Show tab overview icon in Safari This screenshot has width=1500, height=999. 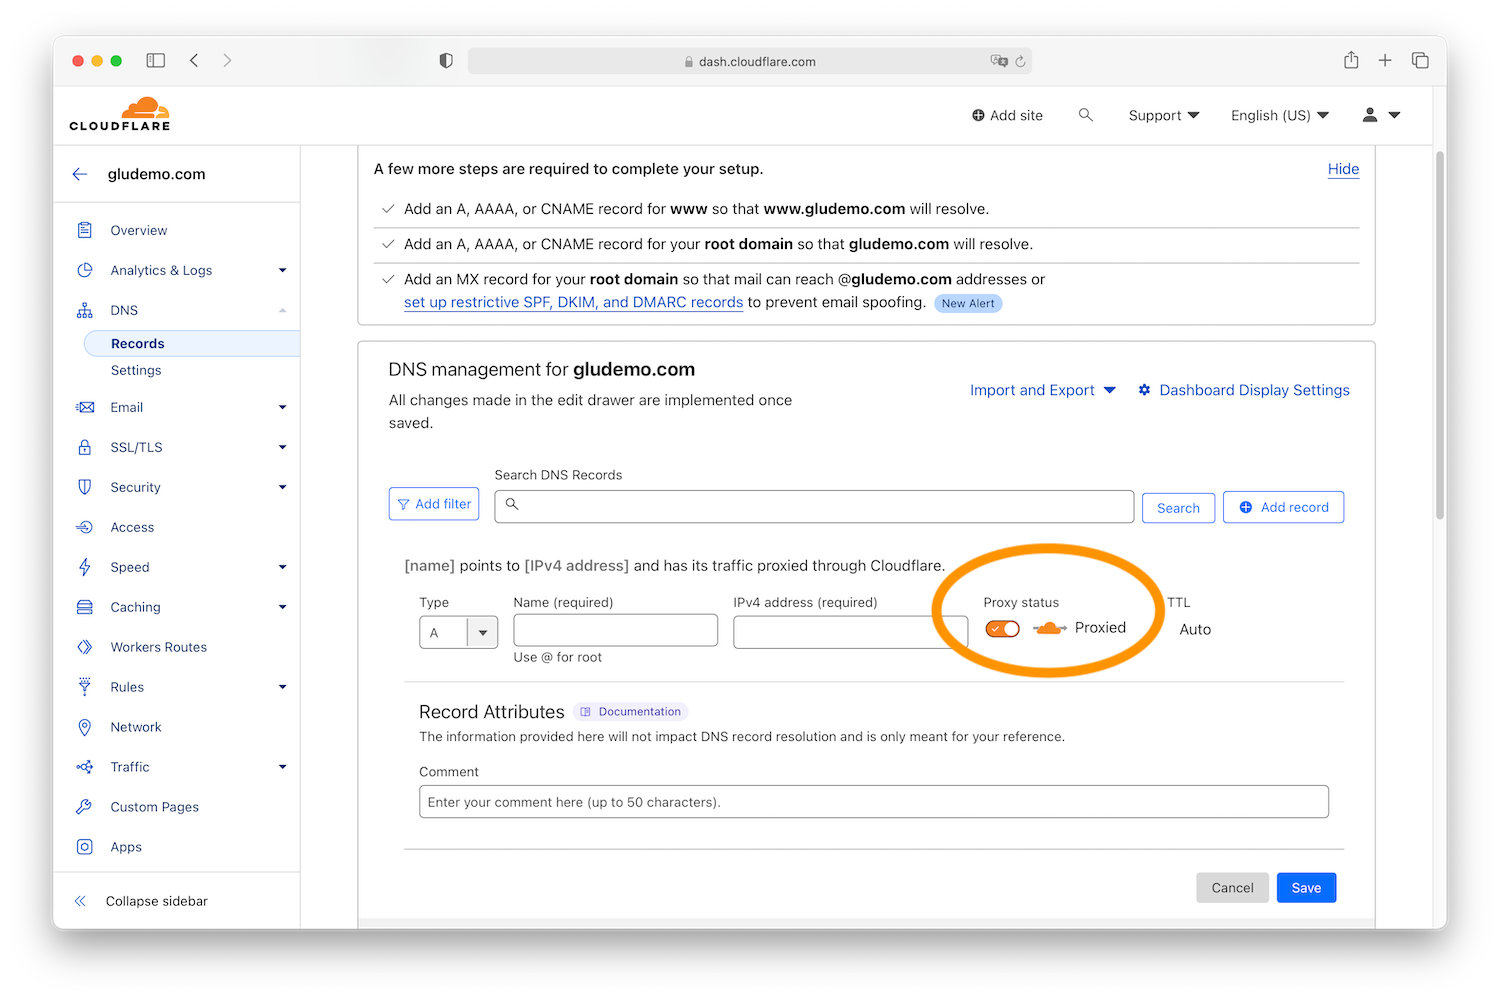(x=1420, y=61)
